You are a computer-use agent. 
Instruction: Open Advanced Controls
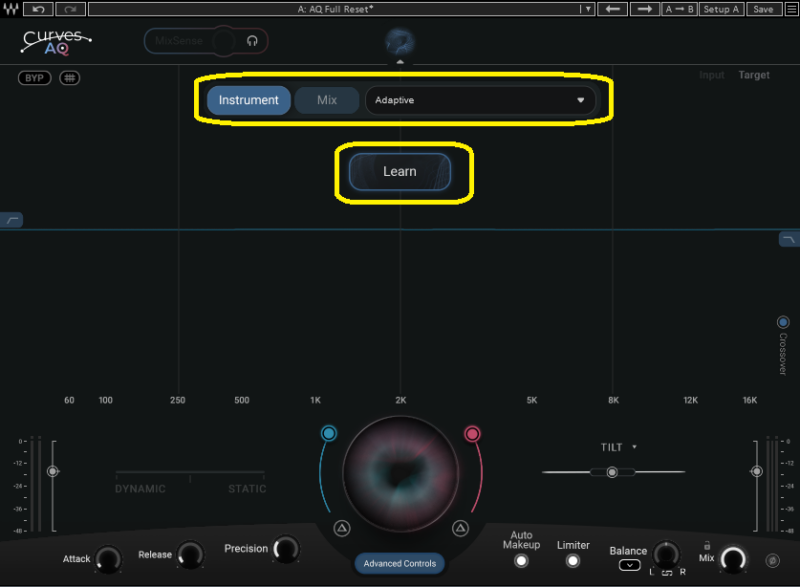400,563
